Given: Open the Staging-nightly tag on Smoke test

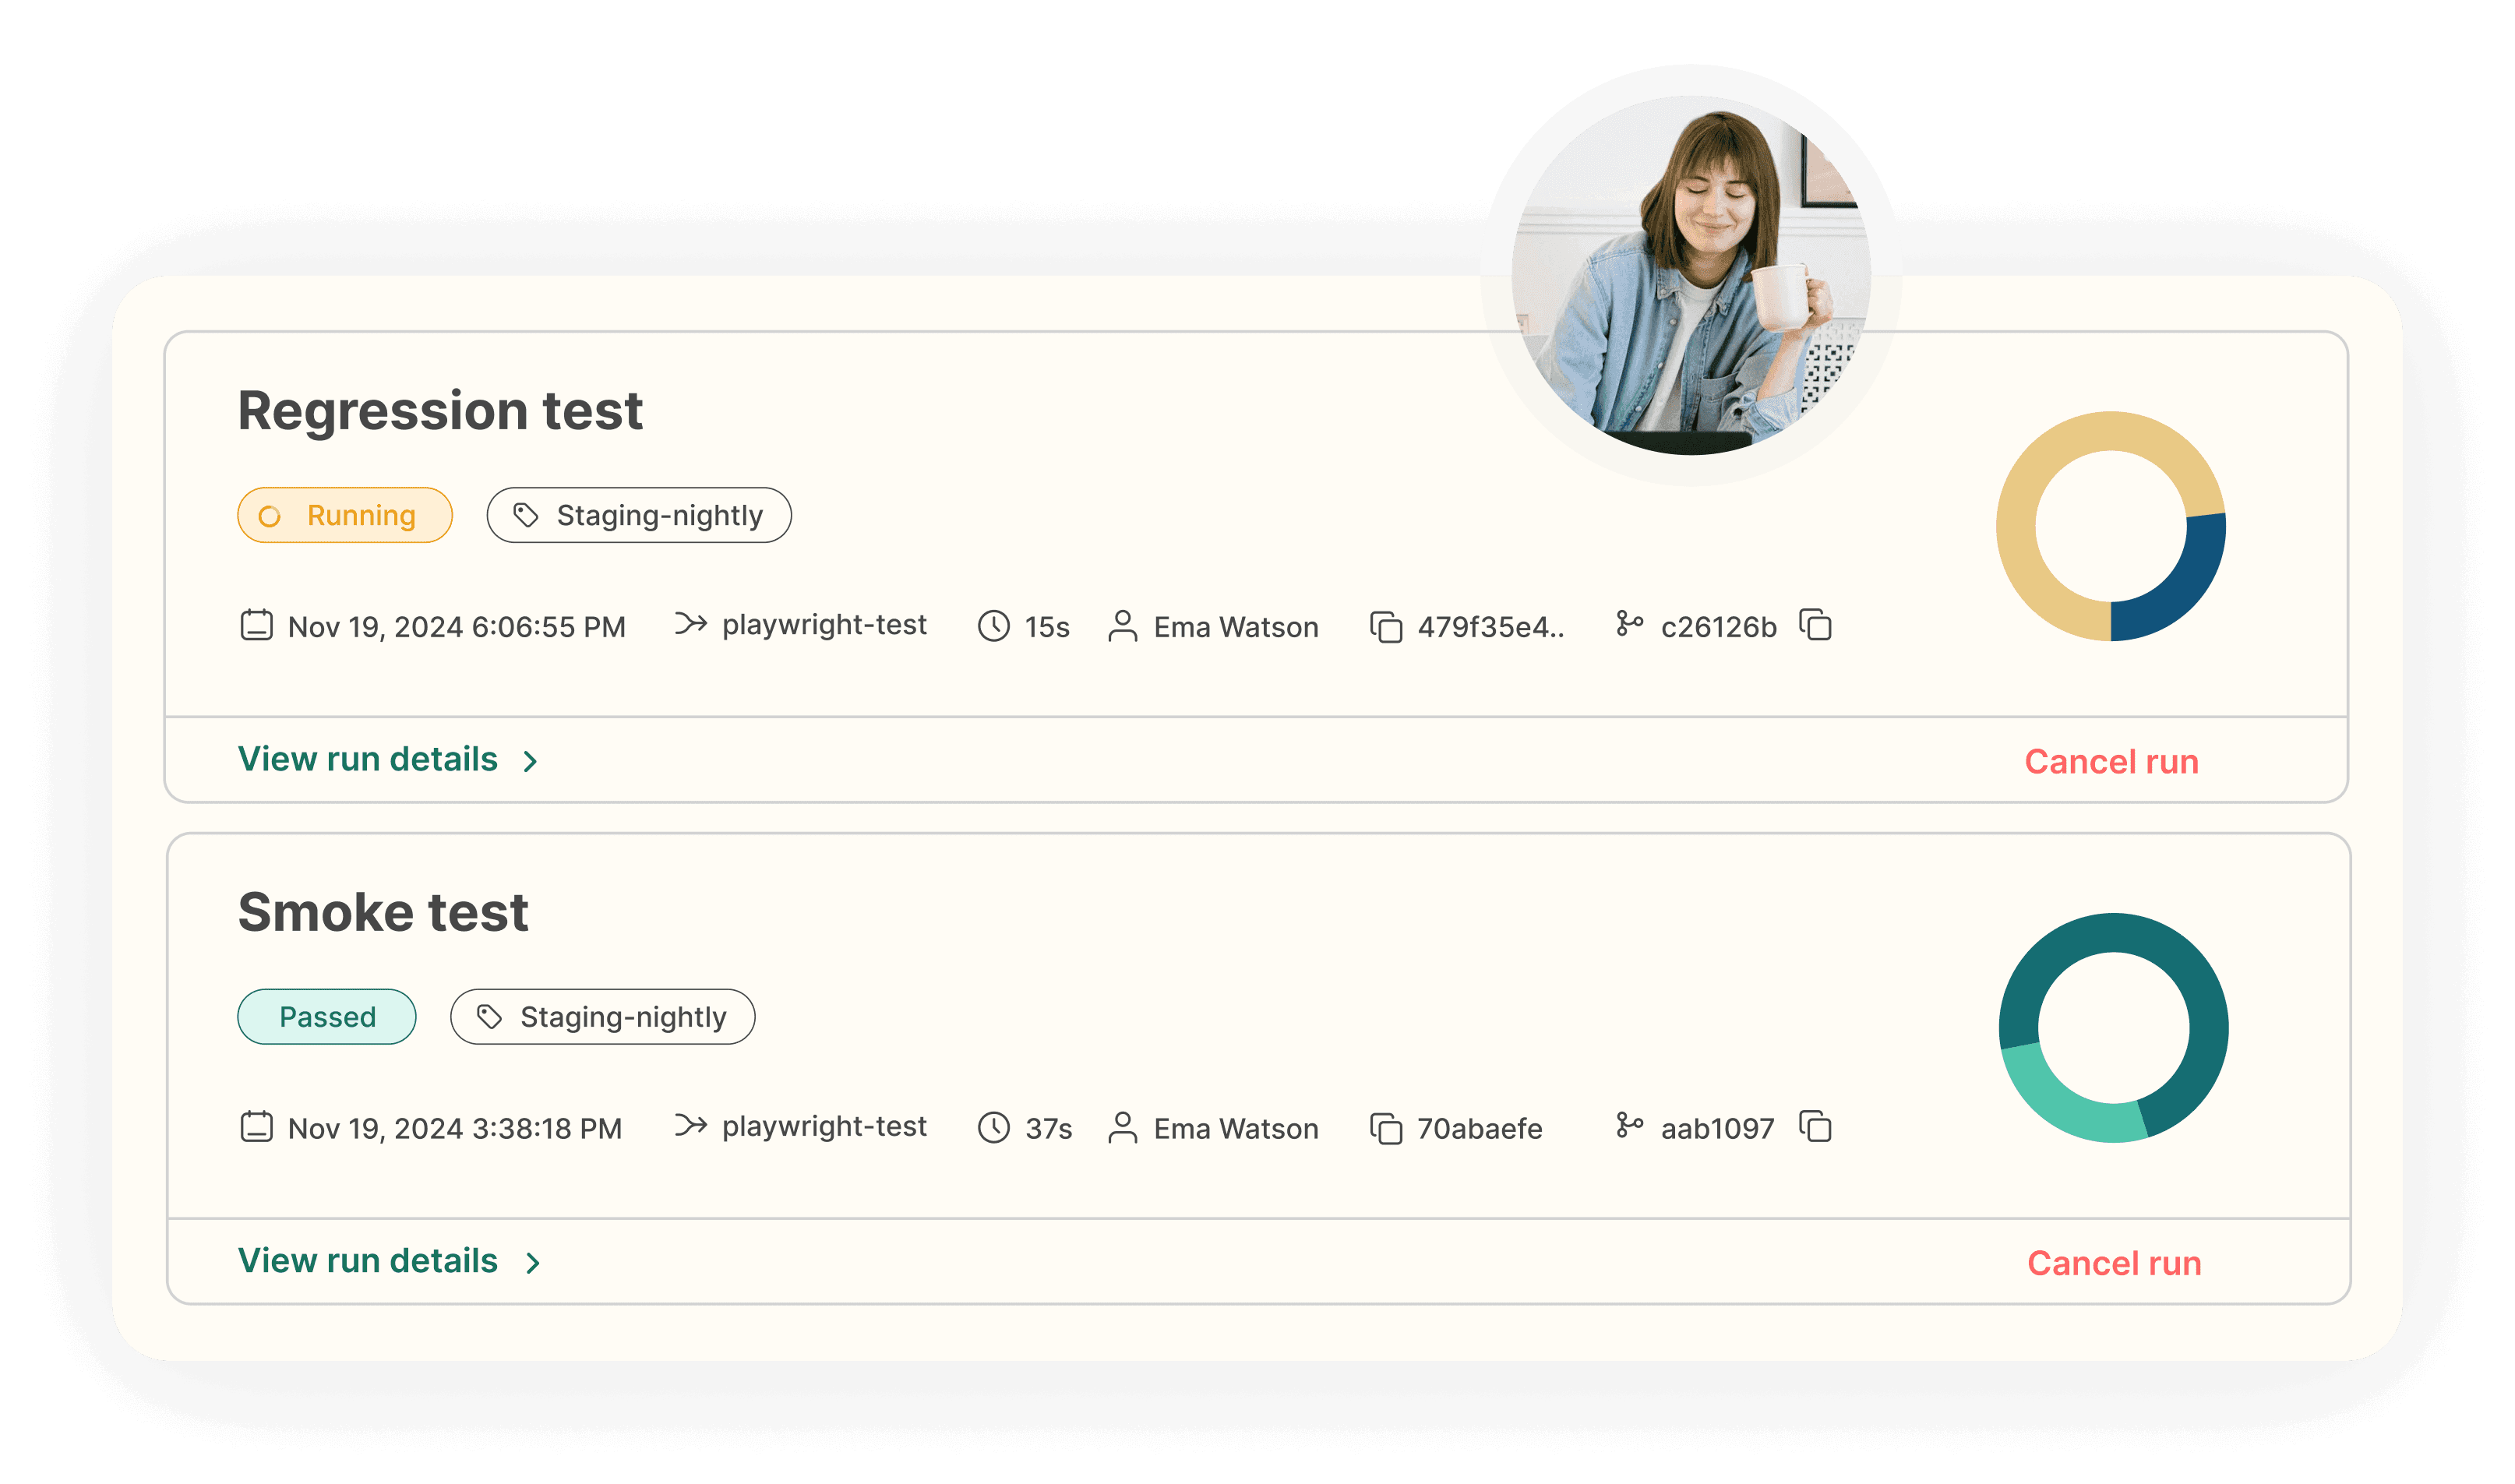Looking at the screenshot, I should 601,1016.
